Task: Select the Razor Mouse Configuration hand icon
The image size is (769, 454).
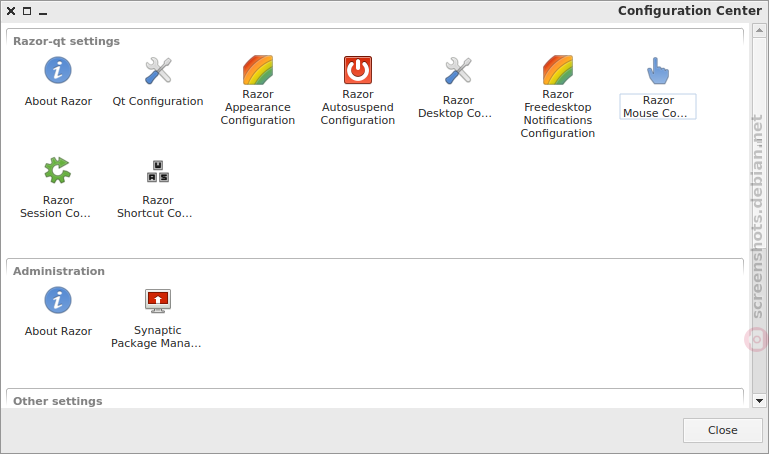Action: (x=658, y=70)
